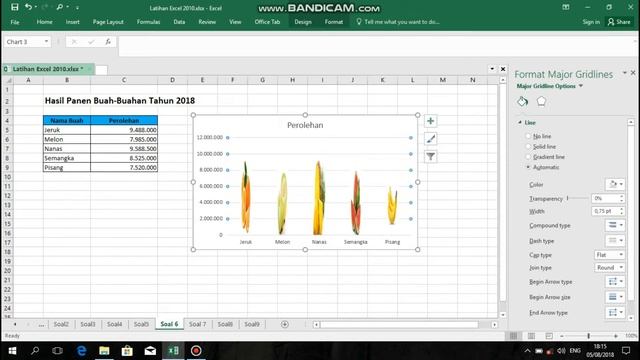Open File Explorer from taskbar
This screenshot has width=640, height=360.
pyautogui.click(x=104, y=351)
